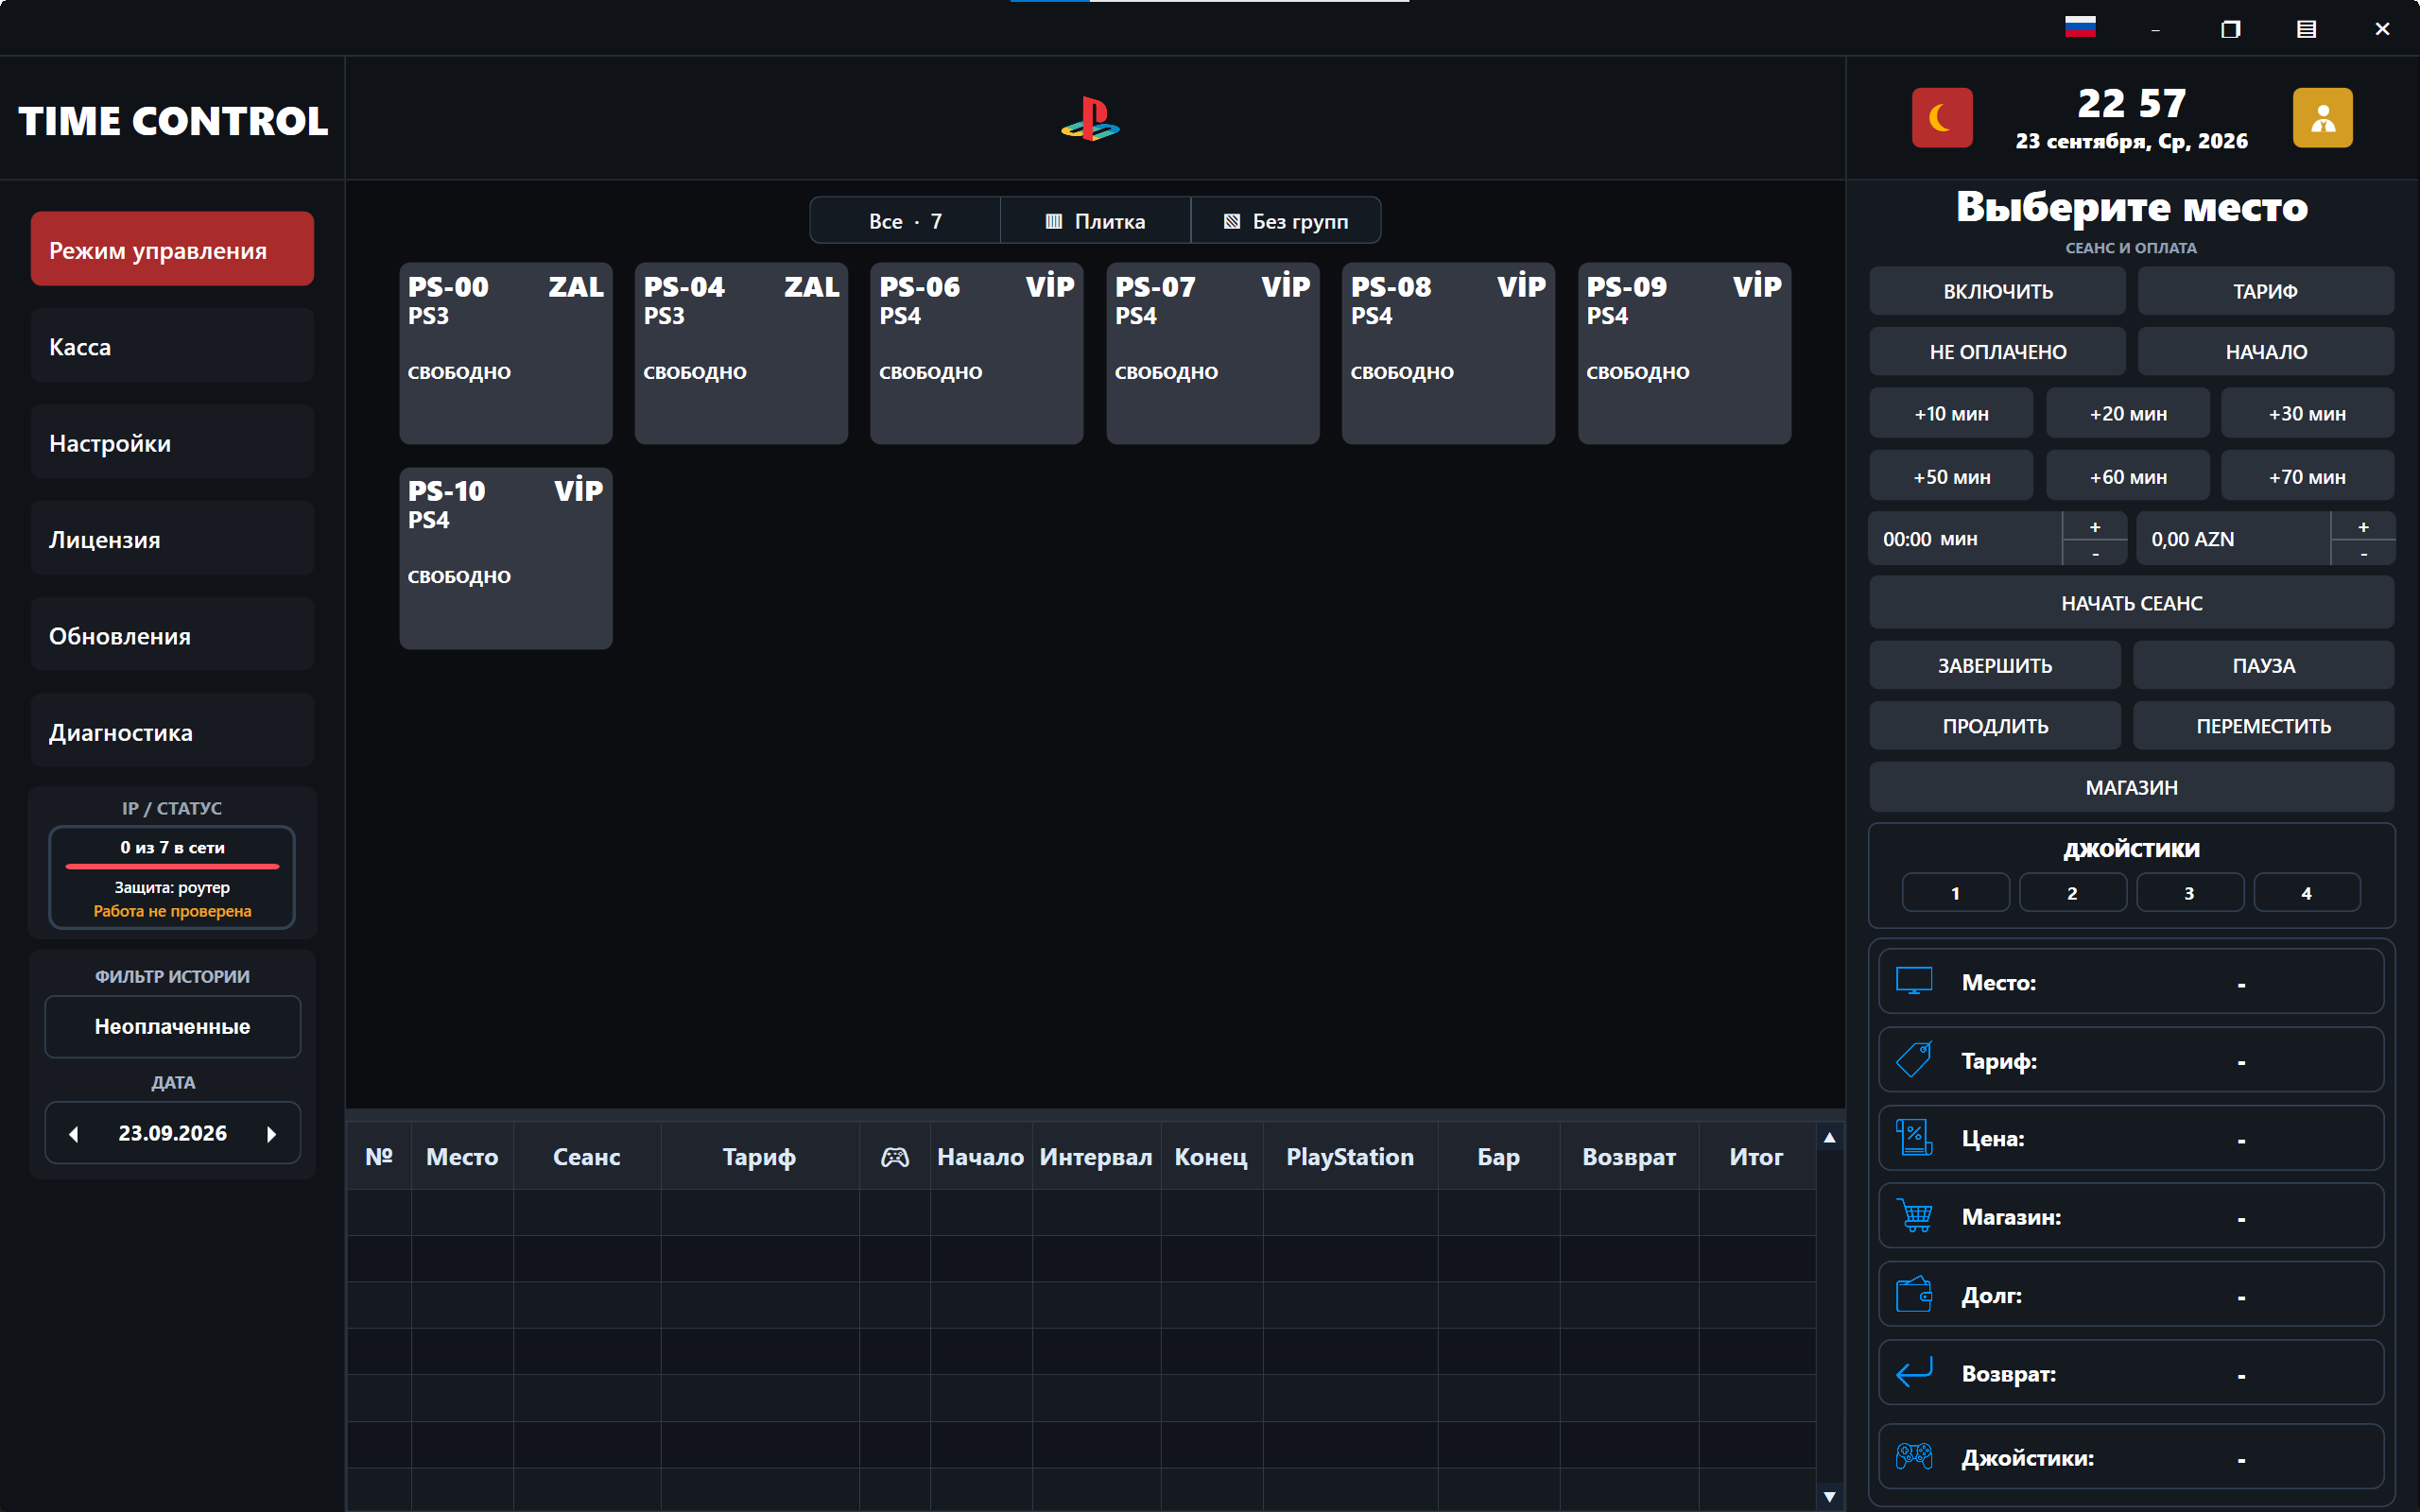Viewport: 2420px width, 1512px height.
Task: Click the table scrollbar down arrow
Action: [x=1829, y=1497]
